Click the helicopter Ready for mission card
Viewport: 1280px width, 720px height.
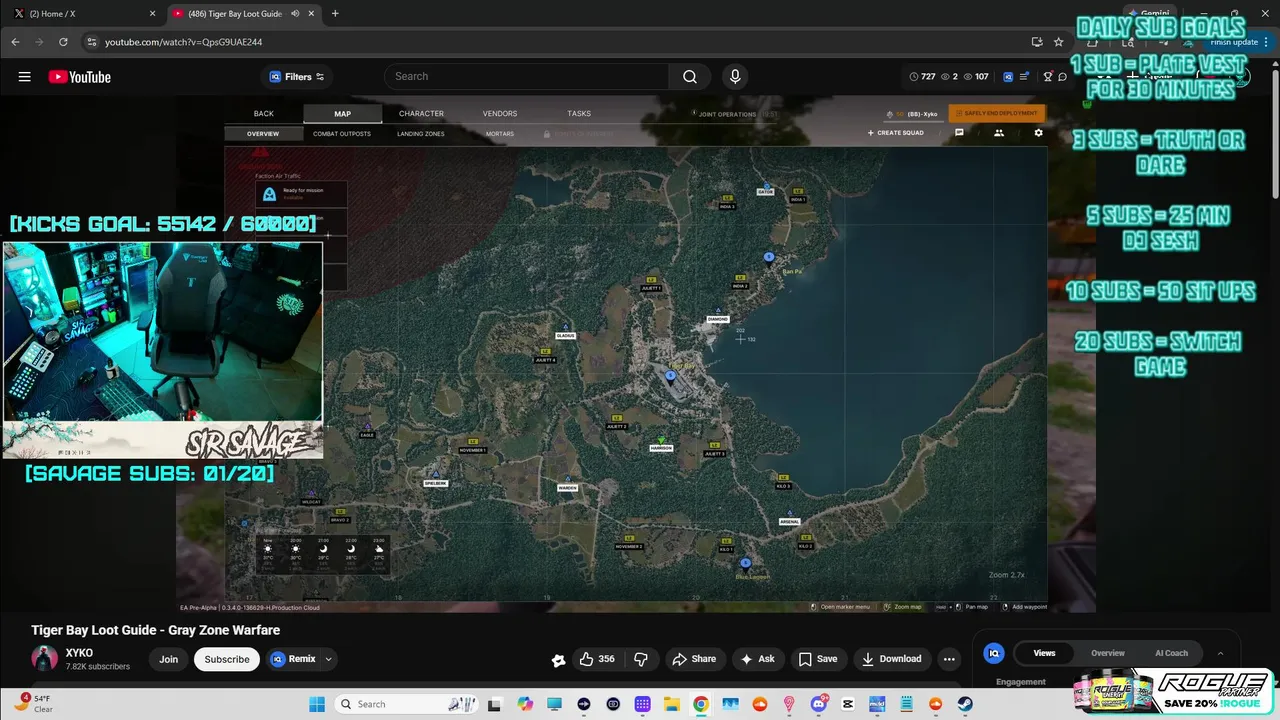(x=301, y=194)
